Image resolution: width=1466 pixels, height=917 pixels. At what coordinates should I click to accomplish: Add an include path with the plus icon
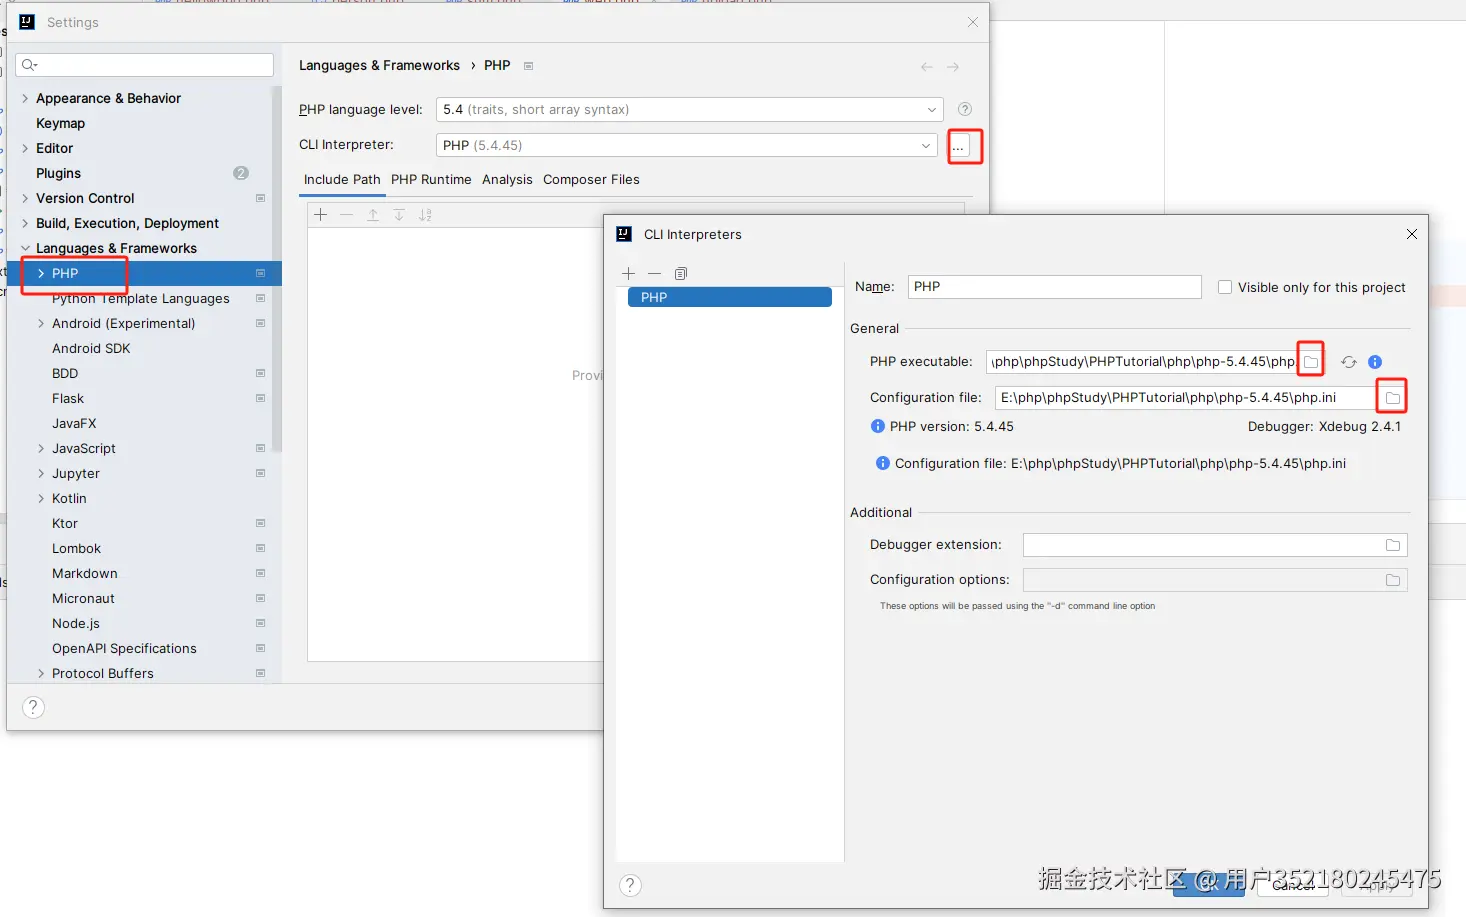pos(320,214)
